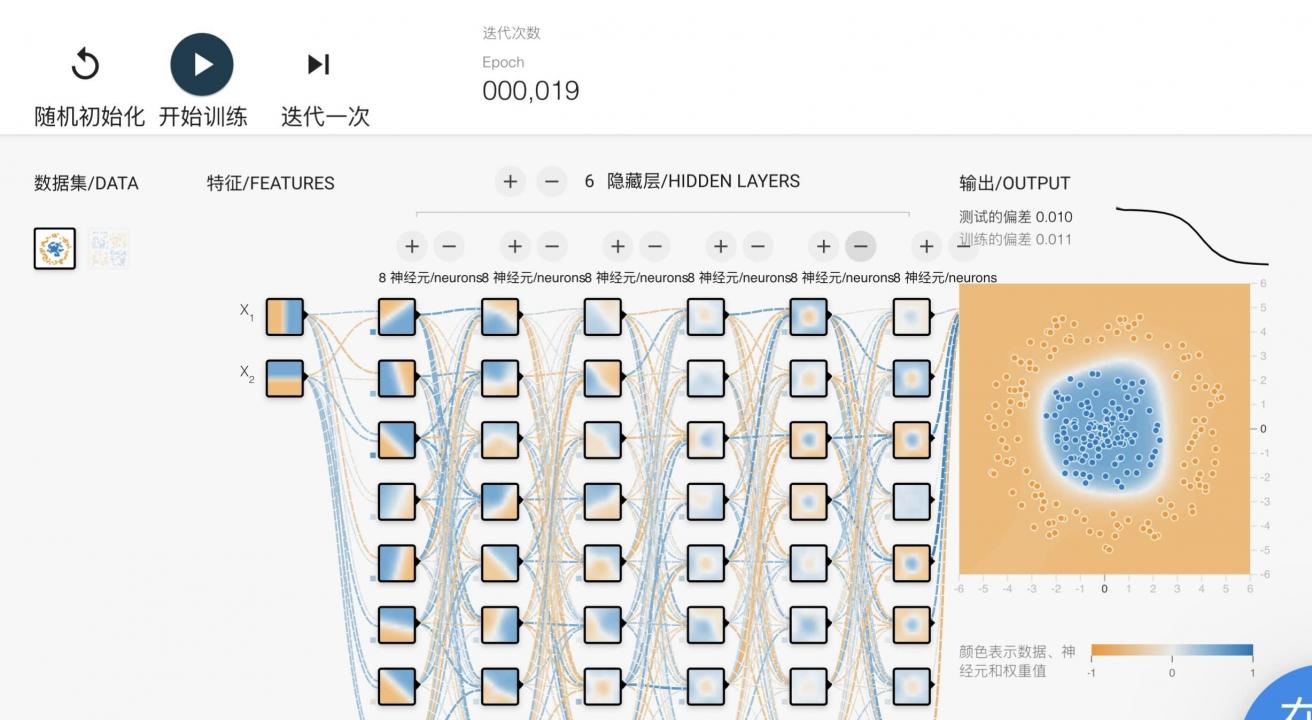Remove a neuron from the fifth hidden layer
Viewport: 1312px width, 720px height.
[x=860, y=246]
